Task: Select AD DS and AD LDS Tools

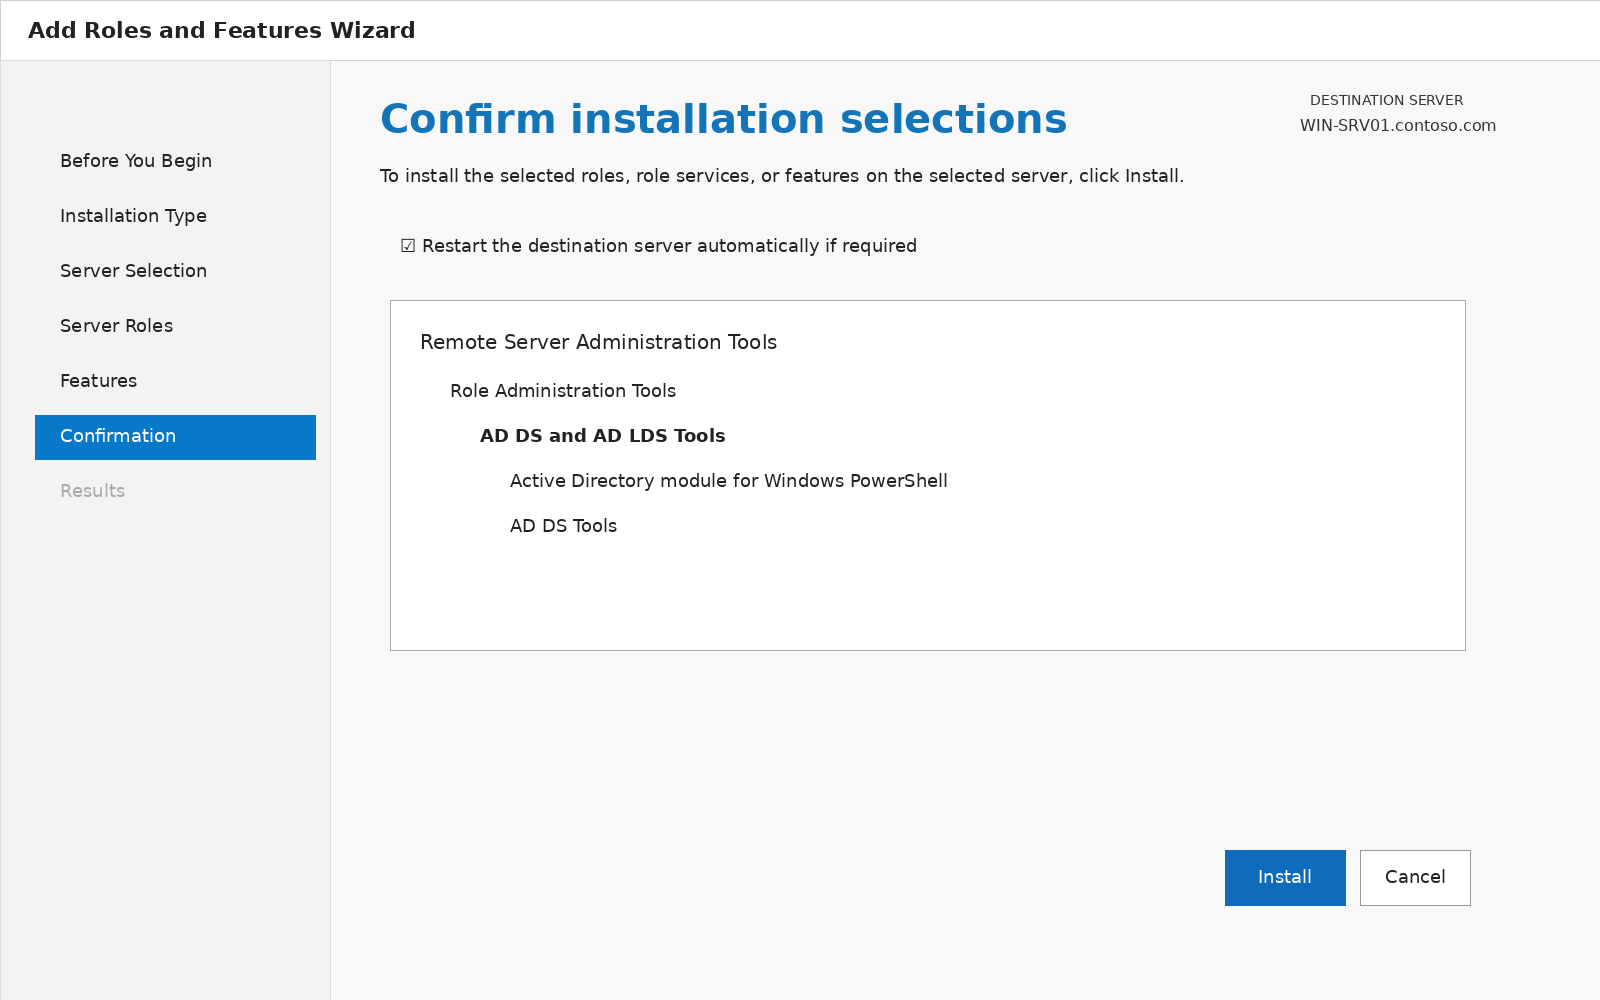Action: pos(603,436)
